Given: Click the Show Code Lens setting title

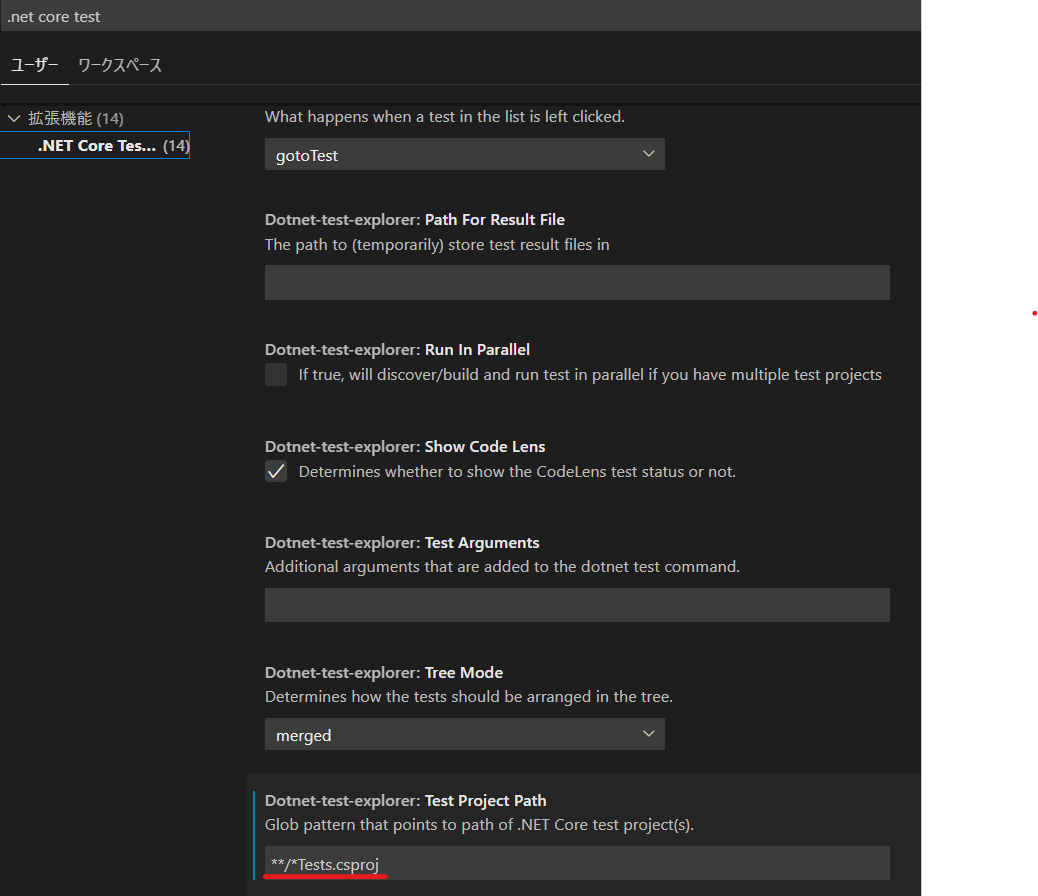Looking at the screenshot, I should (485, 447).
